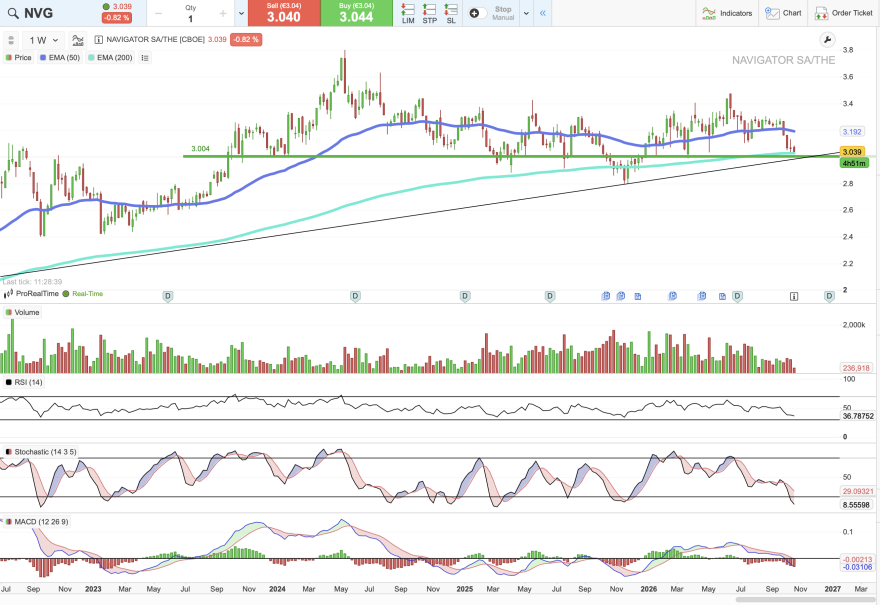Toggle the EMA (200) indicator legend
Screen dimensions: 880x605
click(110, 58)
